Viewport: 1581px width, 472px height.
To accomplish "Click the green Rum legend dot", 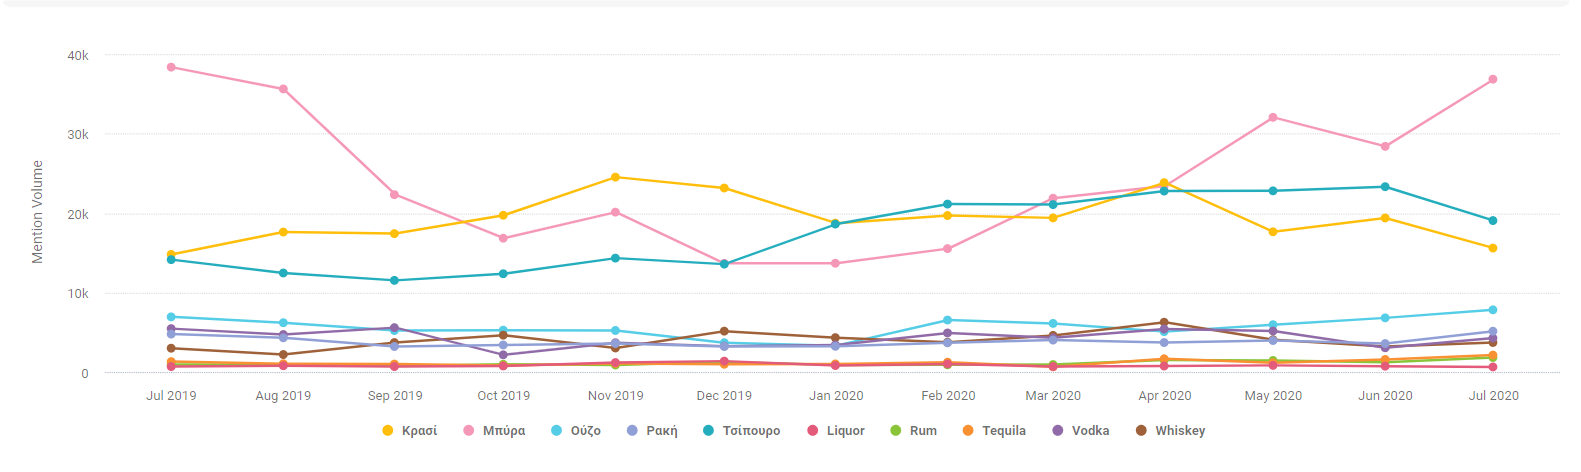I will (896, 431).
